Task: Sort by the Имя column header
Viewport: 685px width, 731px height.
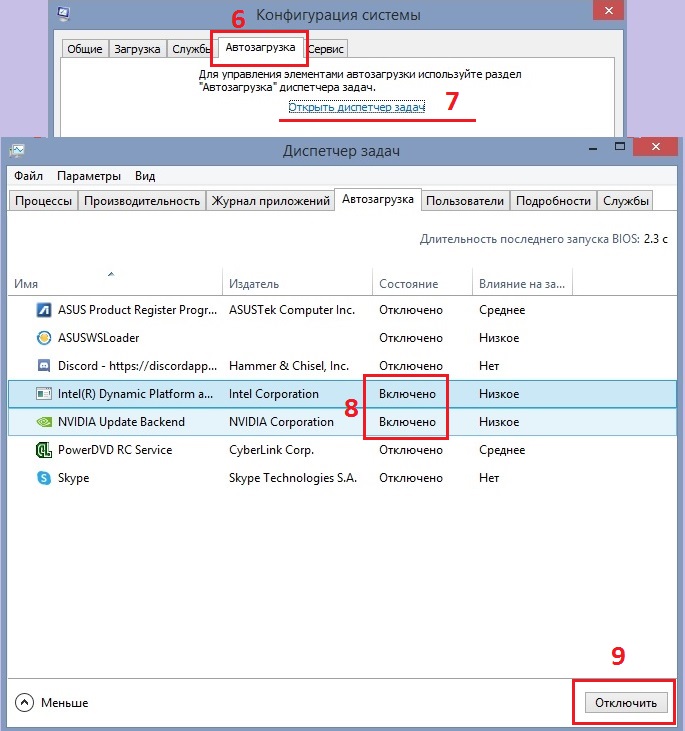Action: [115, 283]
